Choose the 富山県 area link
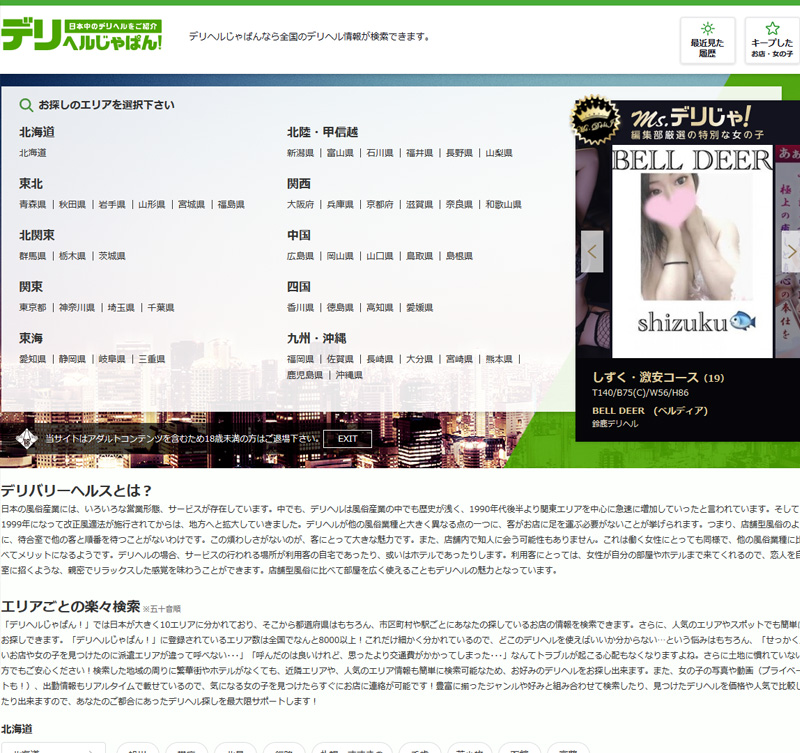Screen dimensions: 800x753 [340, 153]
